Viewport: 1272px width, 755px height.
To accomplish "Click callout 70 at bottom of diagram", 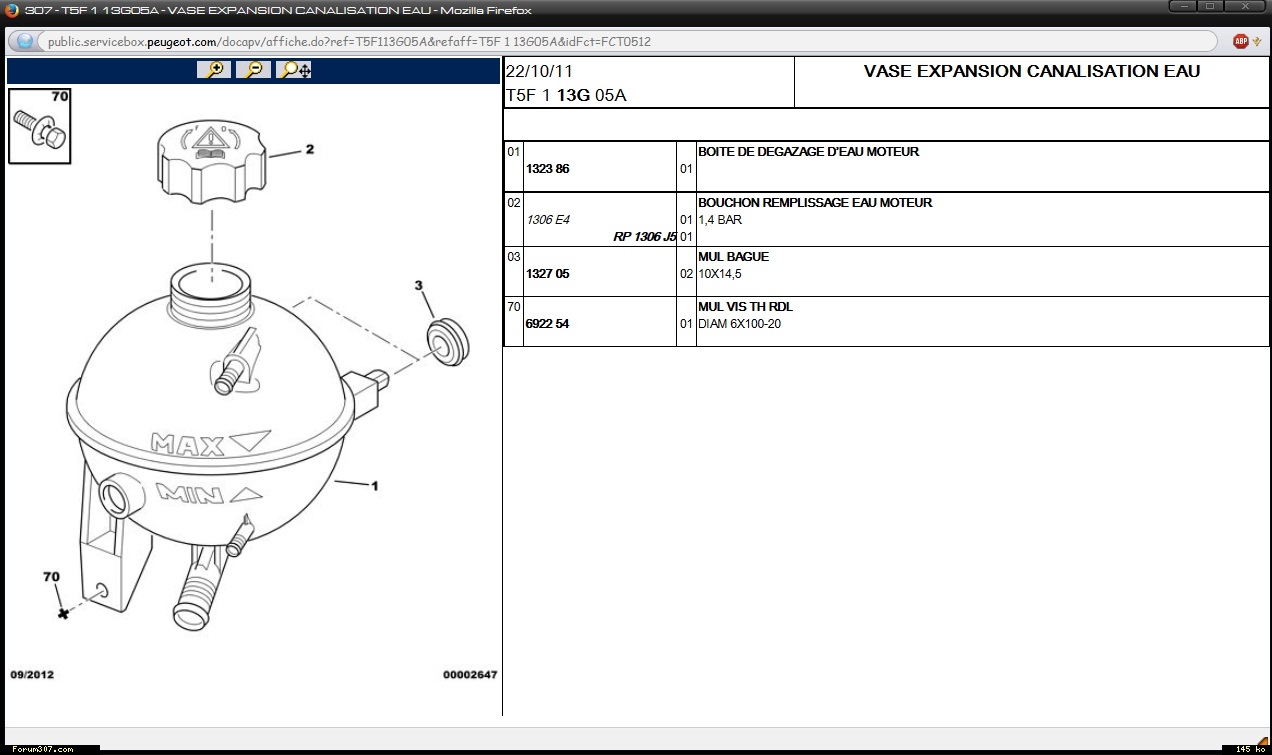I will [x=51, y=577].
